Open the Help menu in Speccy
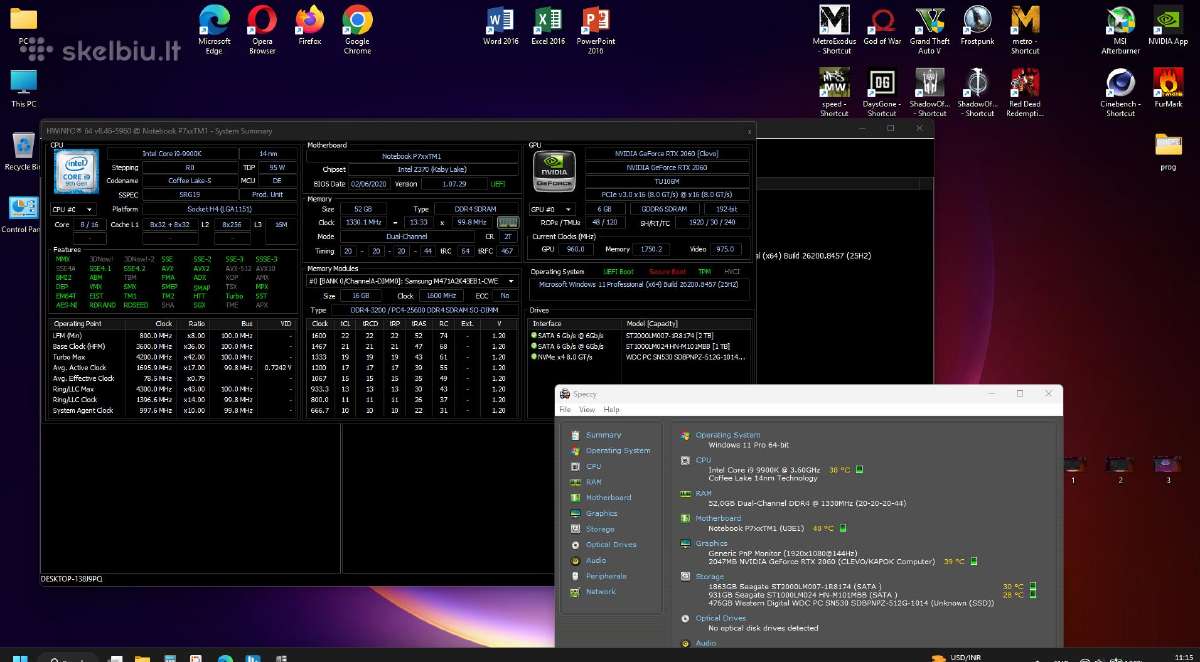The image size is (1200, 662). (x=611, y=409)
